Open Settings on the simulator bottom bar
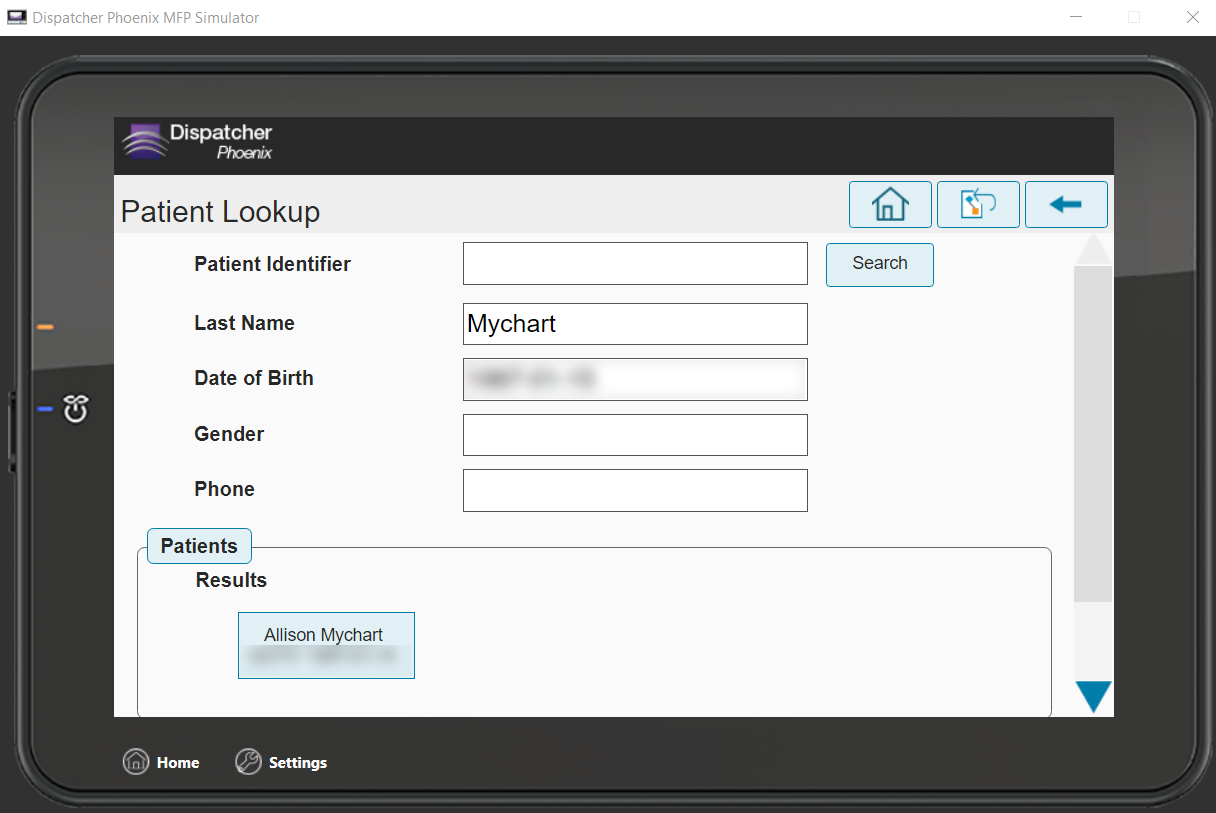This screenshot has height=813, width=1216. click(281, 762)
